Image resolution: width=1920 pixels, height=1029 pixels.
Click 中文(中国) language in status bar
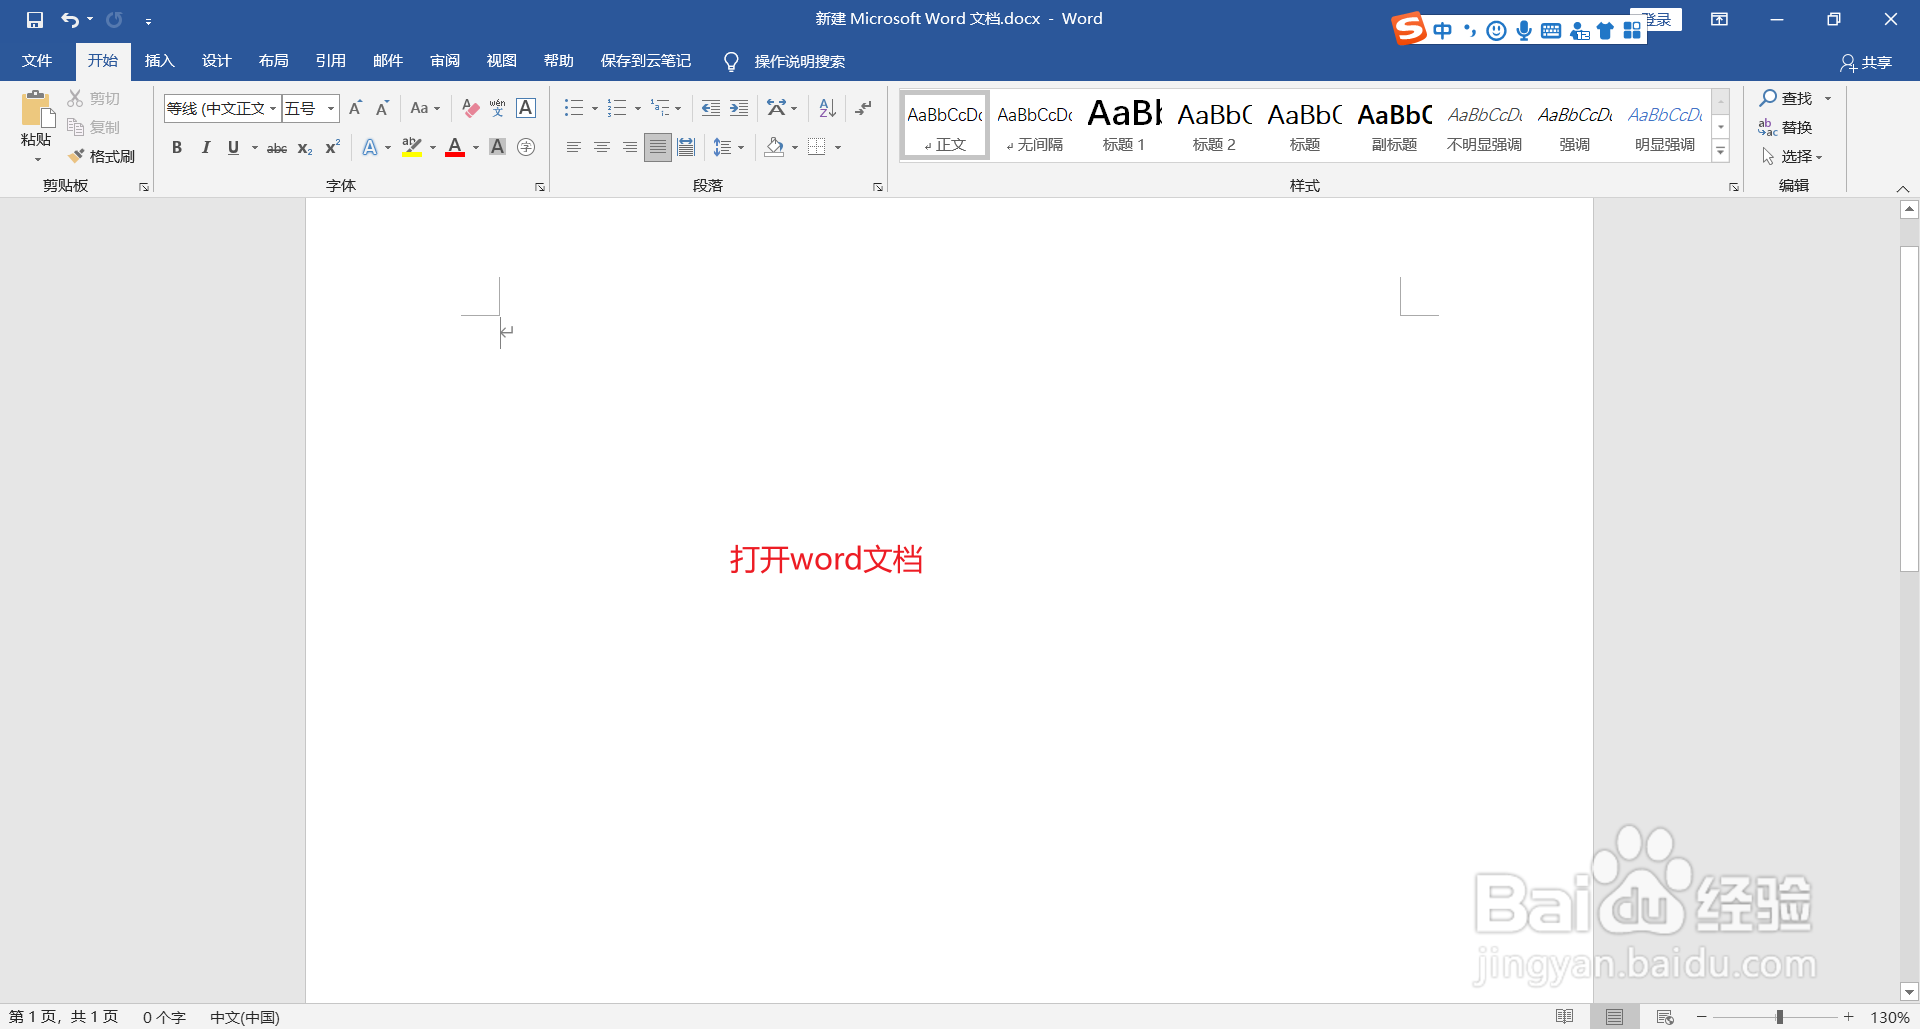(245, 1017)
